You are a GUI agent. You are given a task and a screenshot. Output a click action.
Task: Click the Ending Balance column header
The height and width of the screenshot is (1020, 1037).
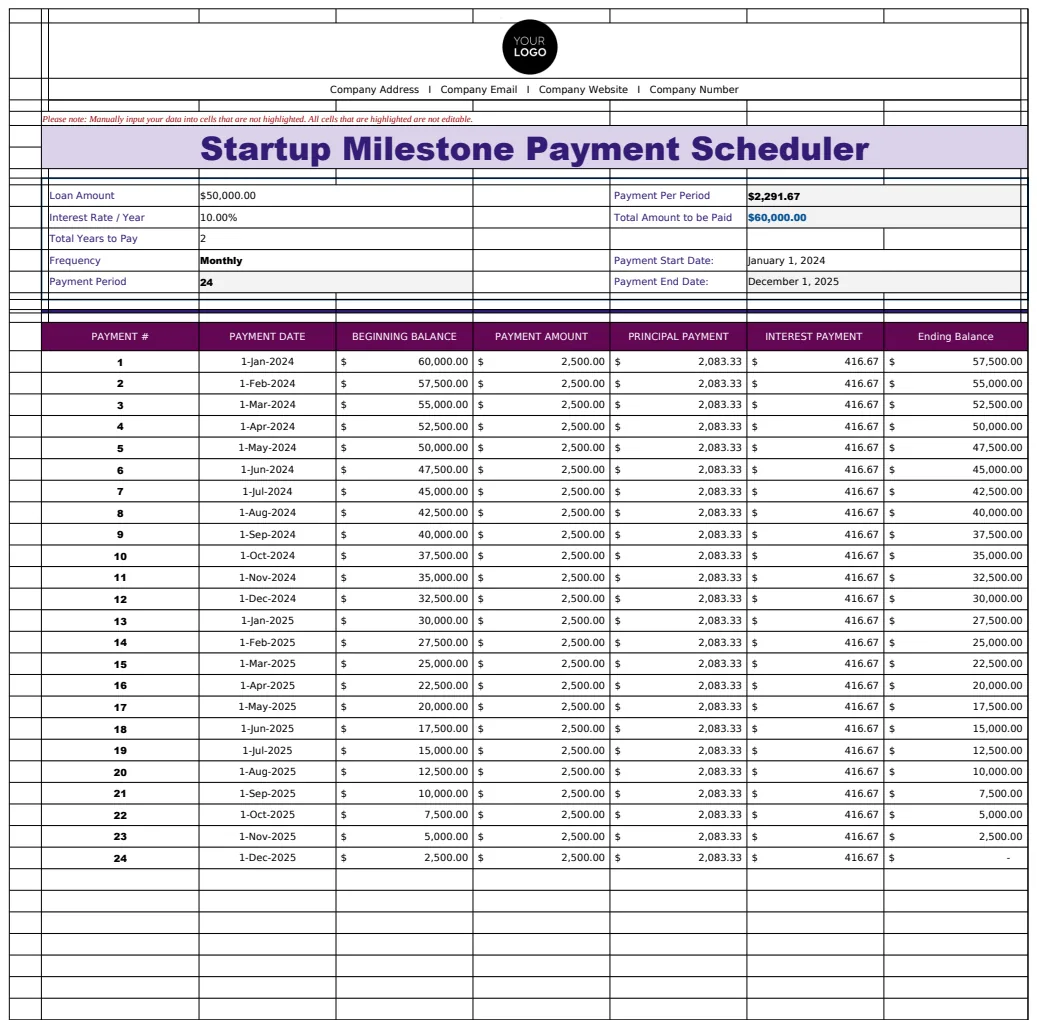point(955,337)
